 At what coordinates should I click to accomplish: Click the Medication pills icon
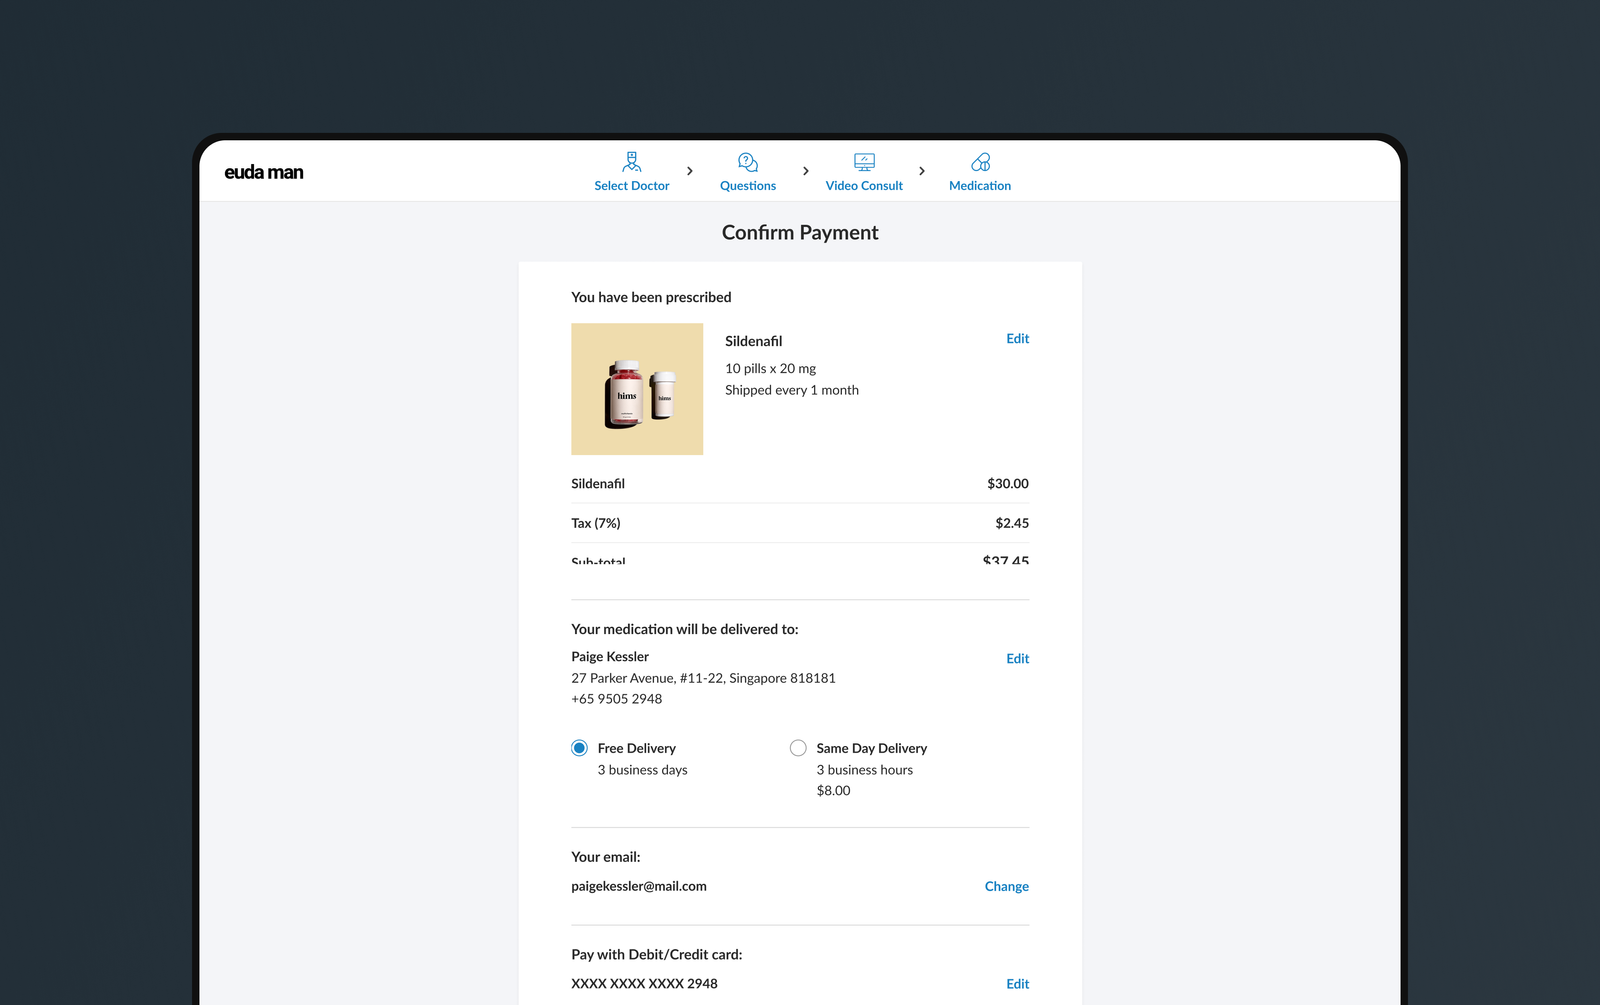980,162
